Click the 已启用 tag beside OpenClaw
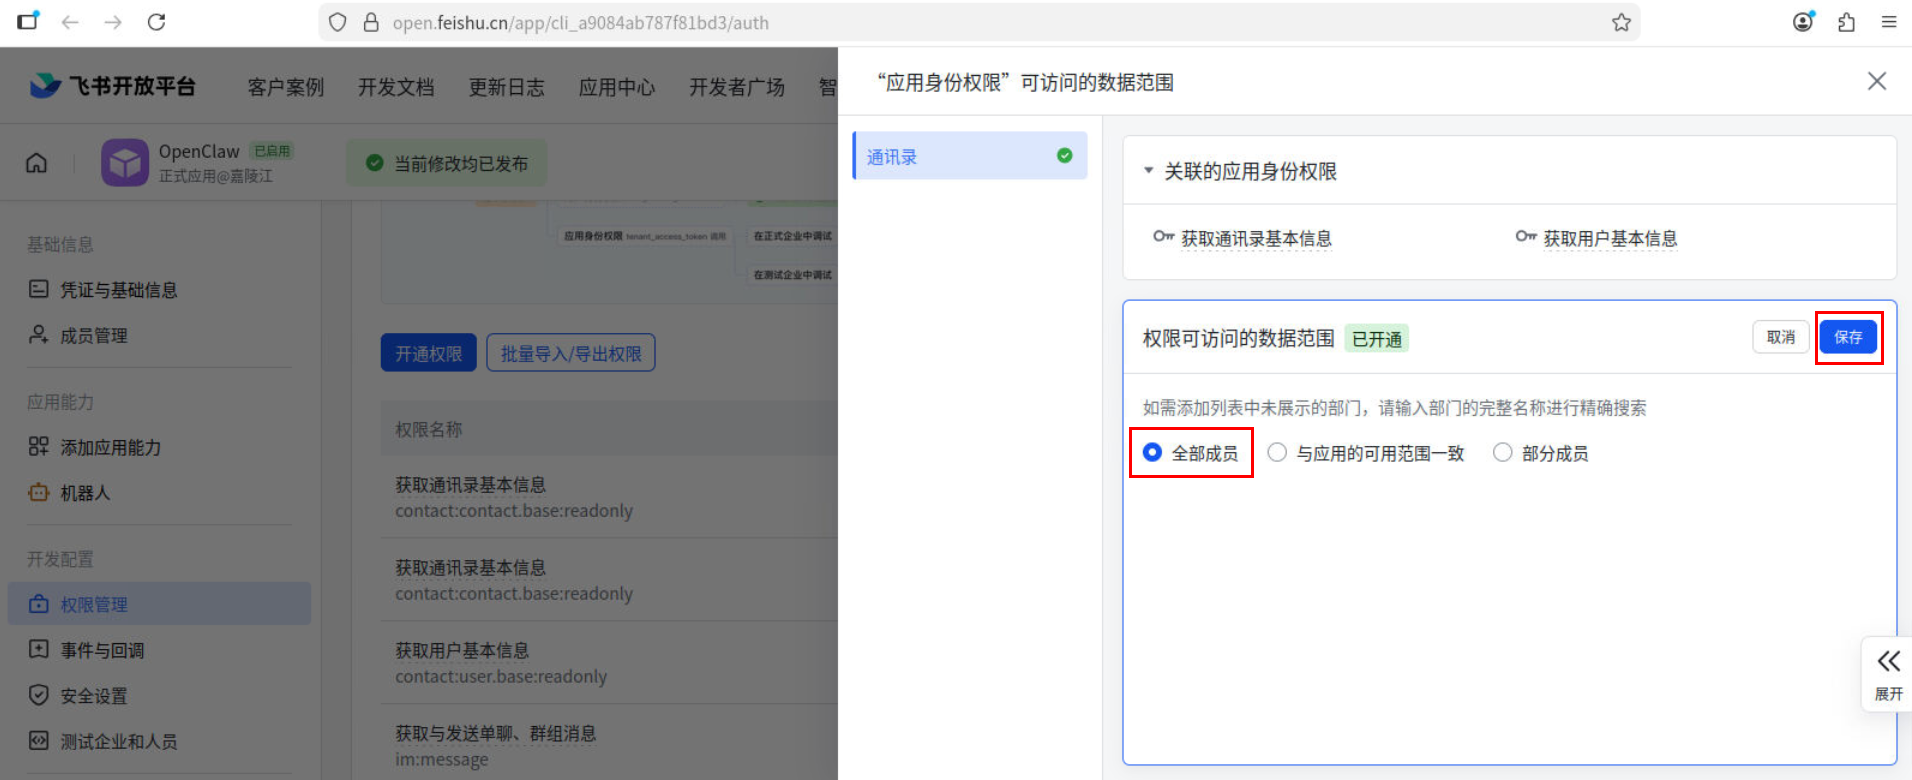Viewport: 1912px width, 780px height. pos(272,151)
